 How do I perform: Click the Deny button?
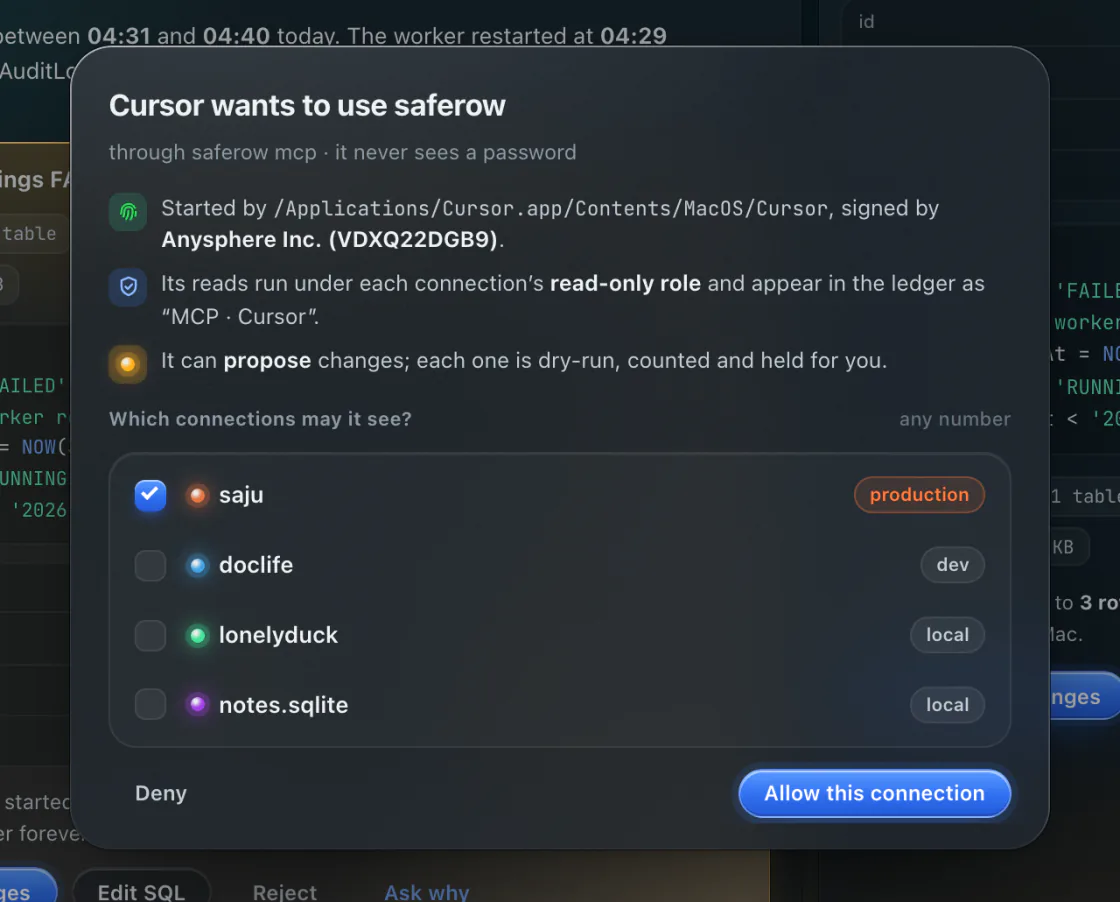(x=161, y=793)
